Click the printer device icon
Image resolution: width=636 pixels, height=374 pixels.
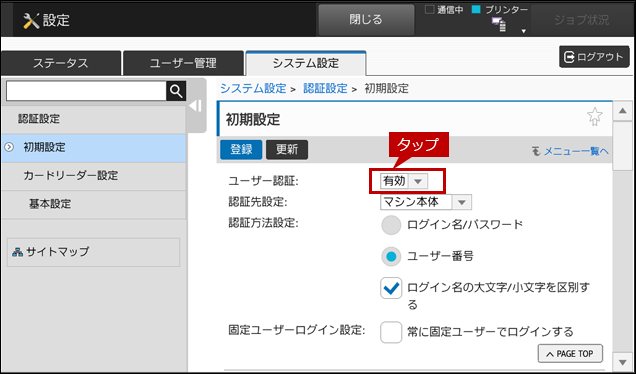[499, 25]
